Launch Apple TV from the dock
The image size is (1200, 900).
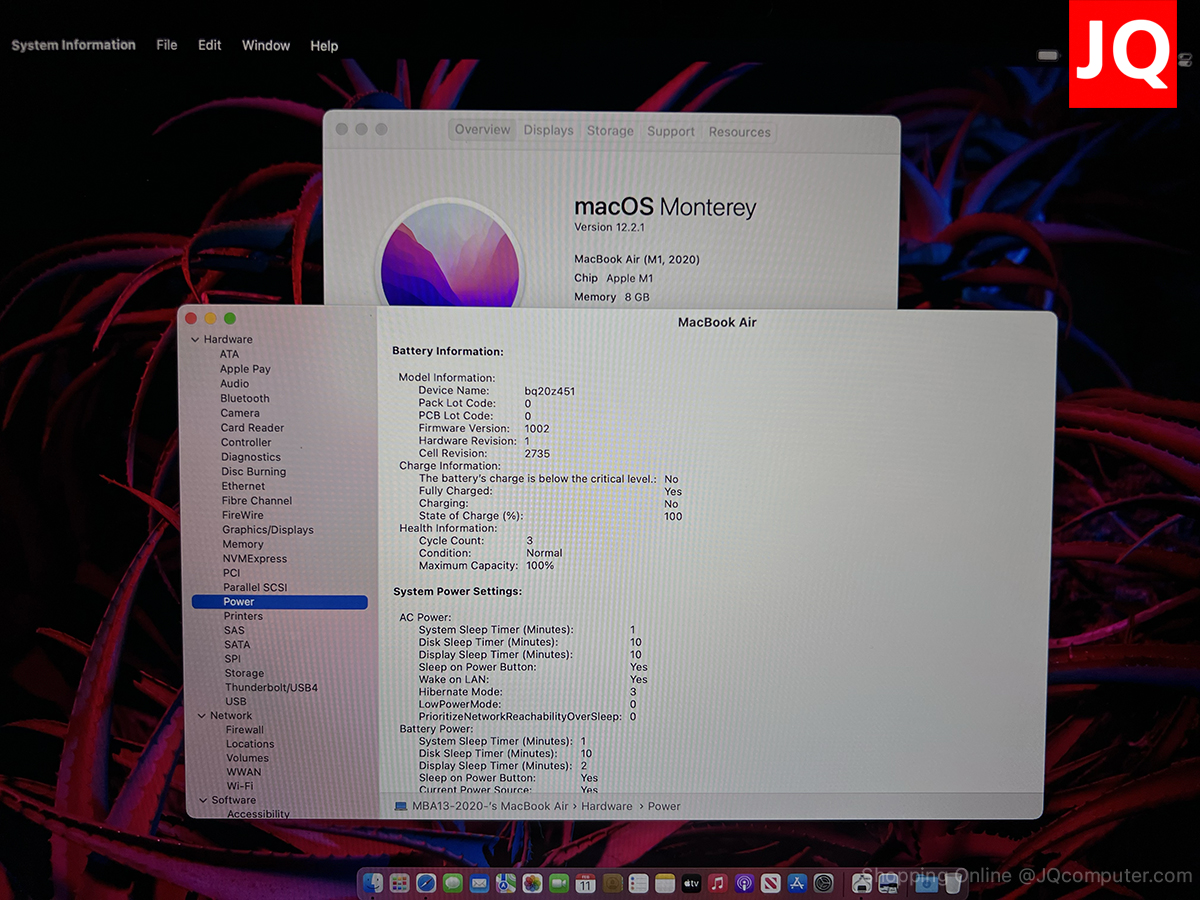[x=692, y=883]
